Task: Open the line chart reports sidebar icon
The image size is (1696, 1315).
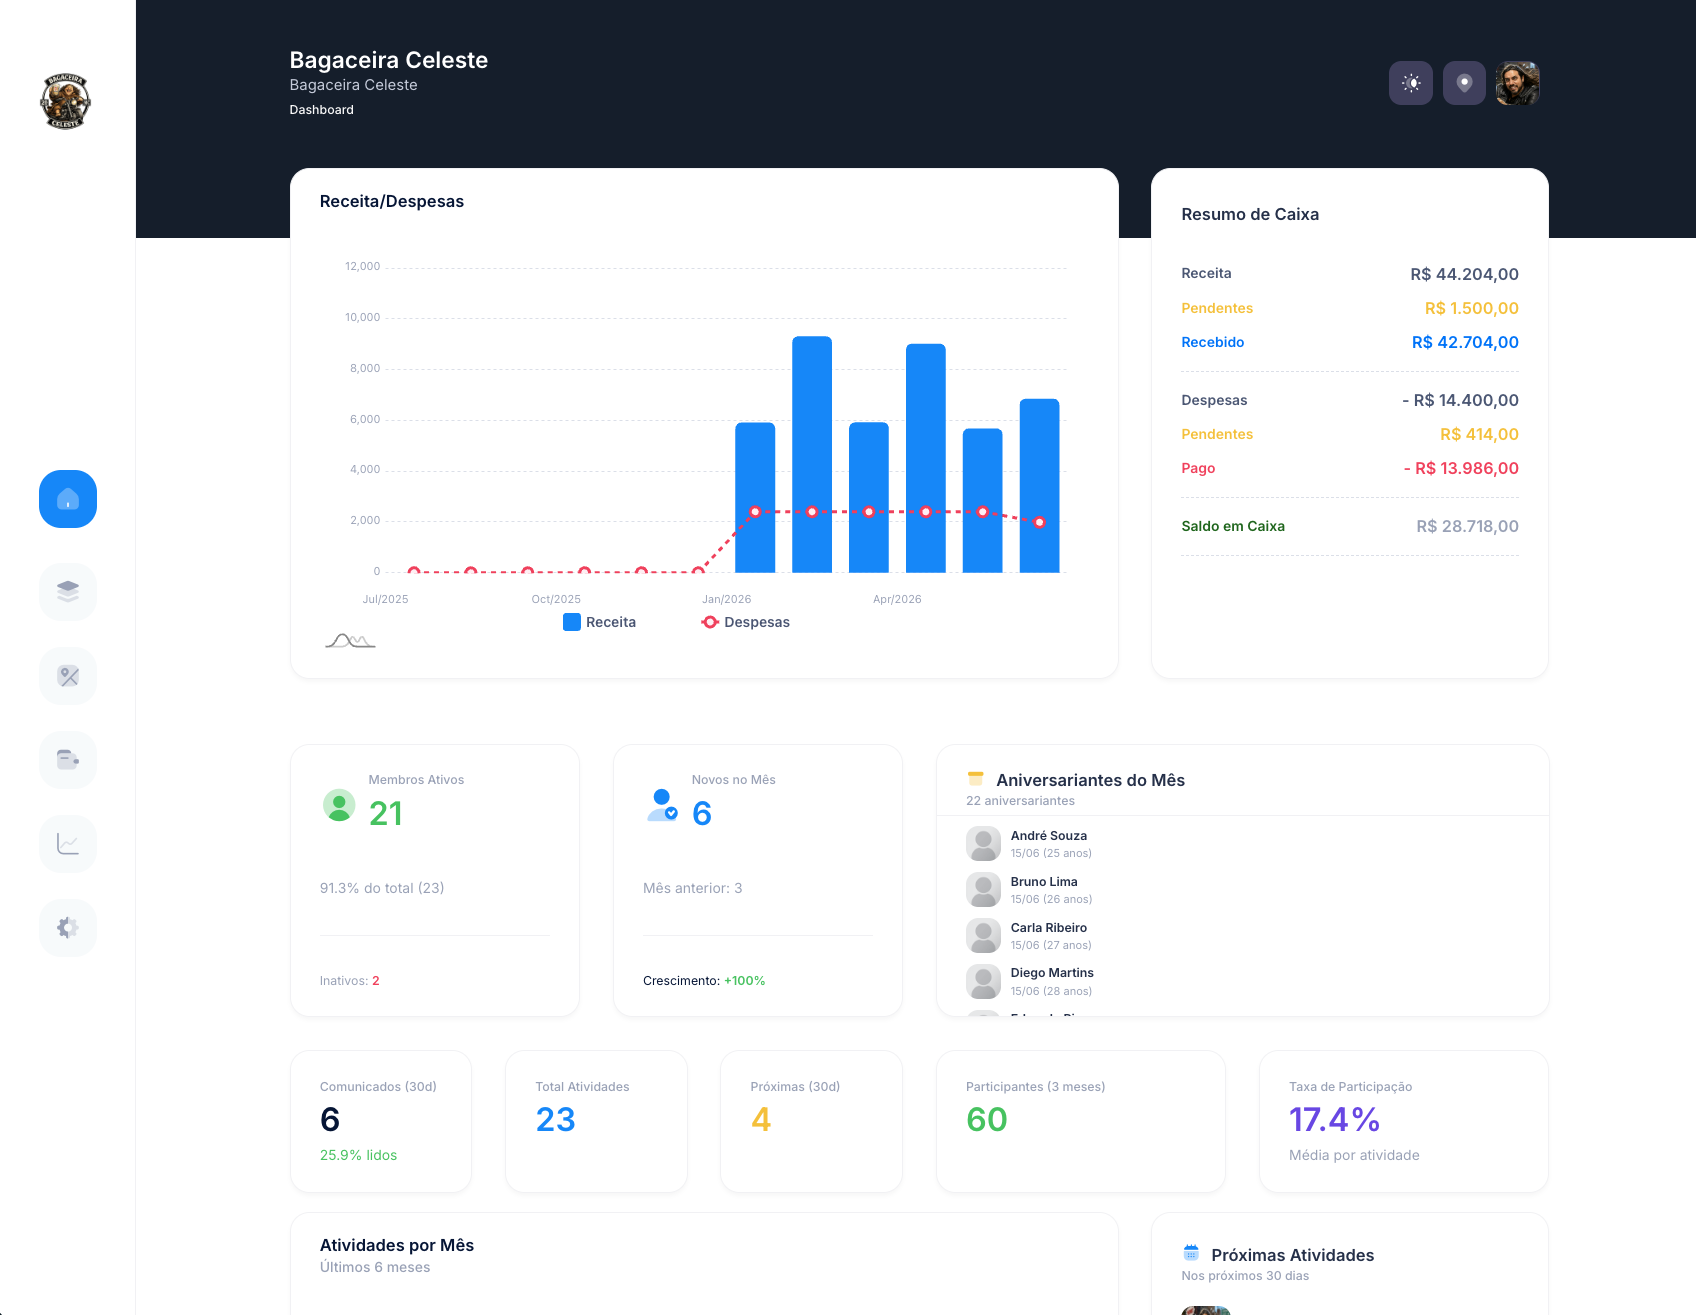Action: 68,844
